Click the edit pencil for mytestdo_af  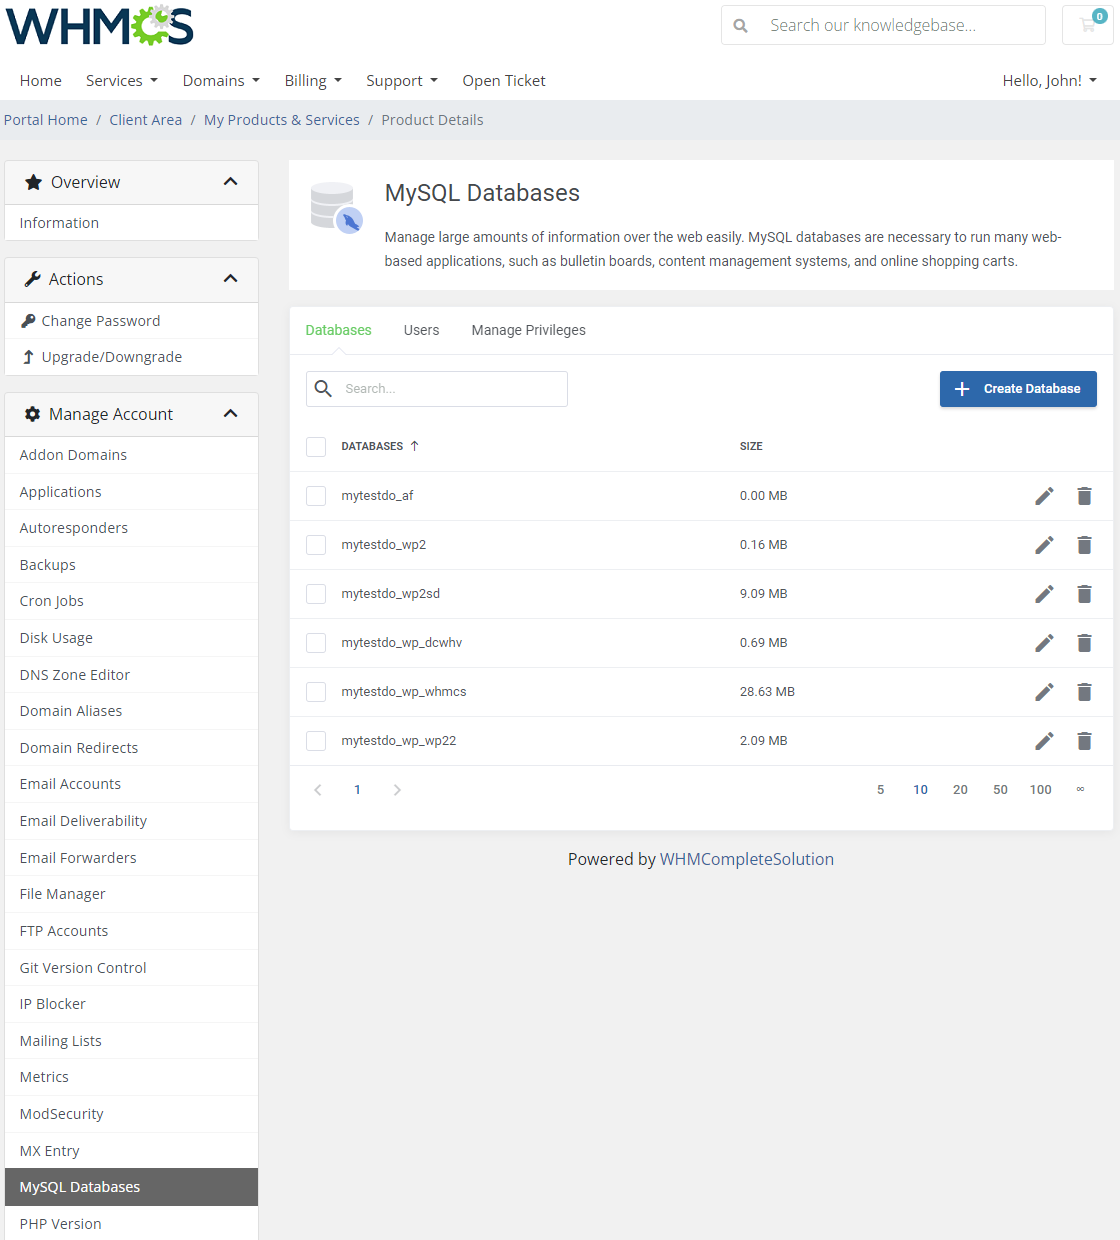pos(1044,496)
